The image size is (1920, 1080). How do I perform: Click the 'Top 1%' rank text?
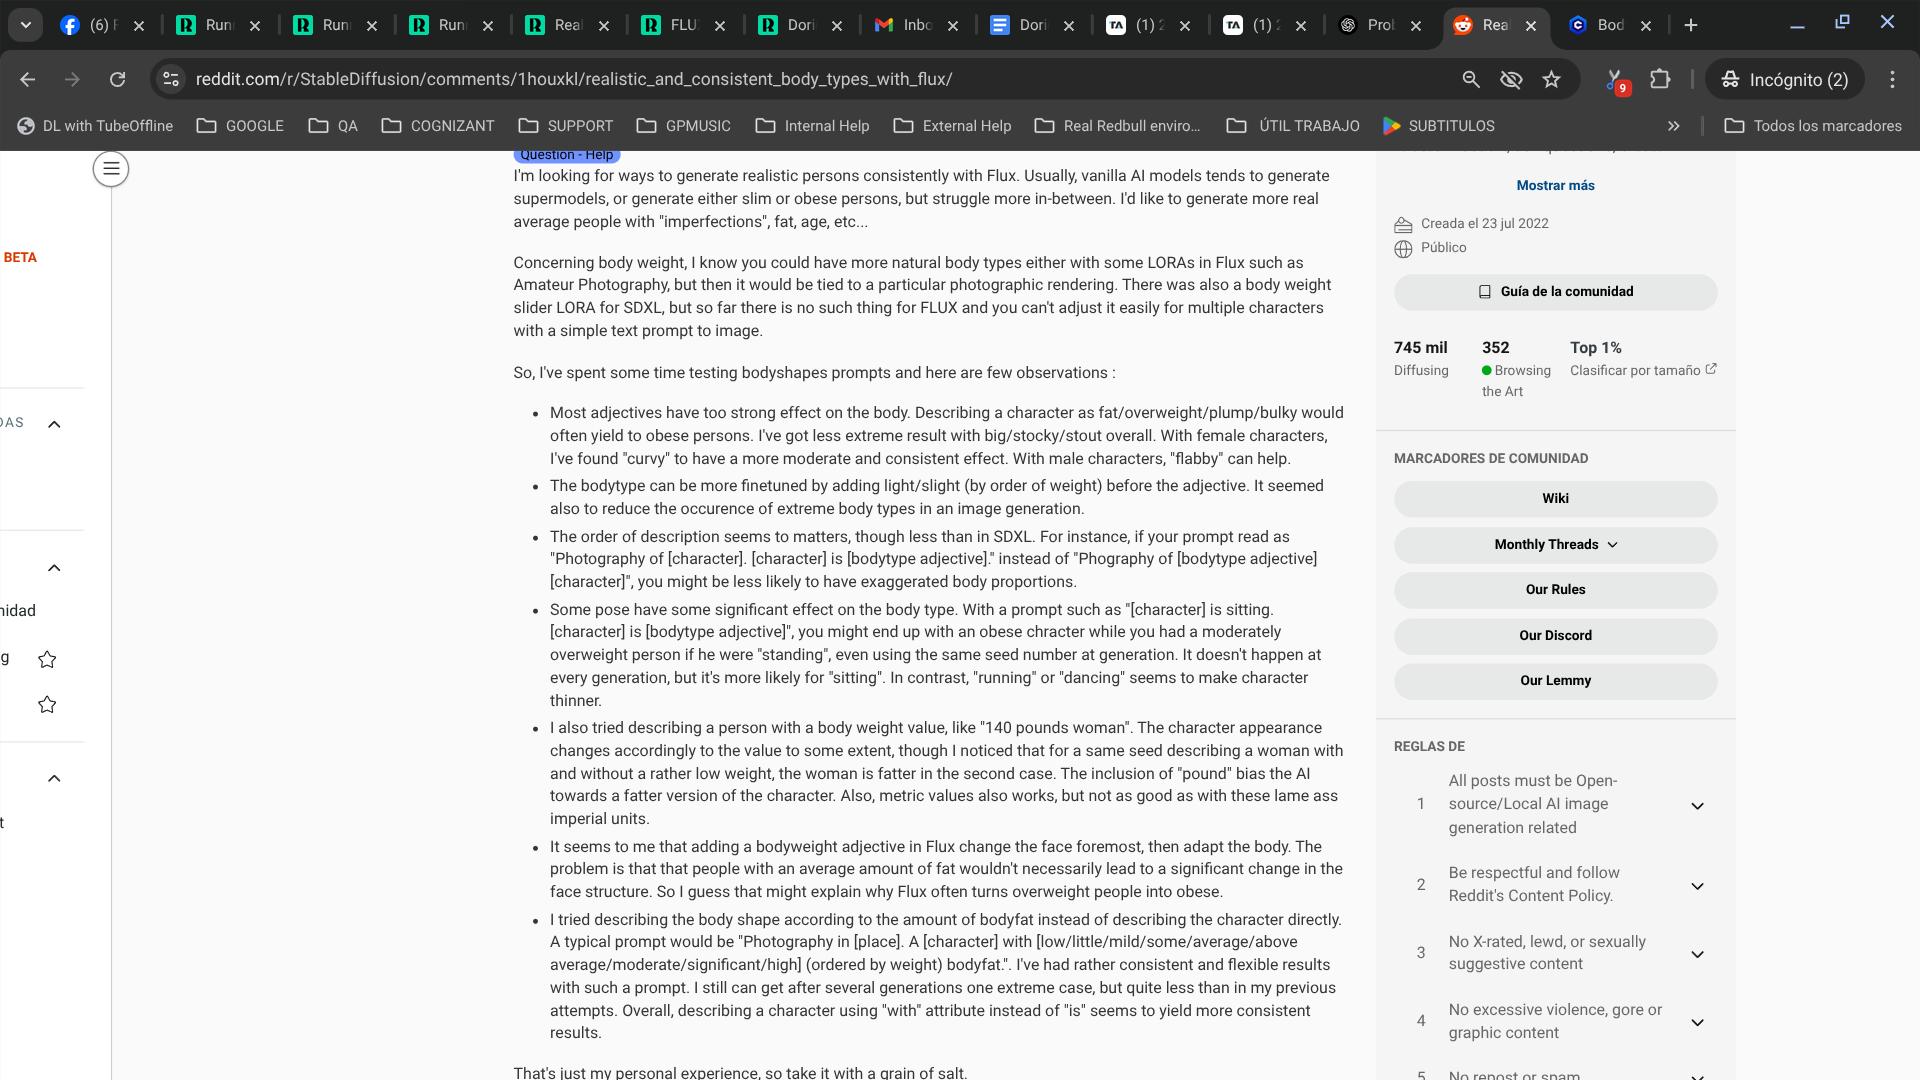point(1596,348)
